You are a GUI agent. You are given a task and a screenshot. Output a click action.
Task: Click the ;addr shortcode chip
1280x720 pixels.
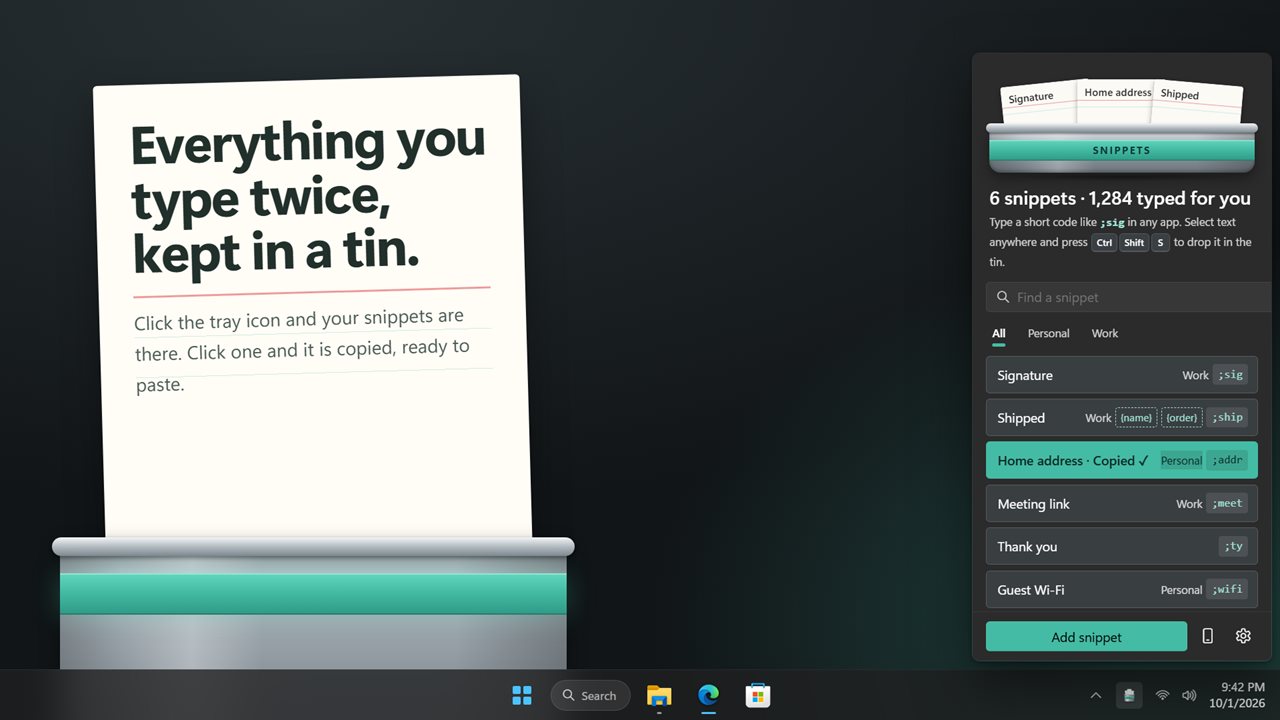[1227, 461]
